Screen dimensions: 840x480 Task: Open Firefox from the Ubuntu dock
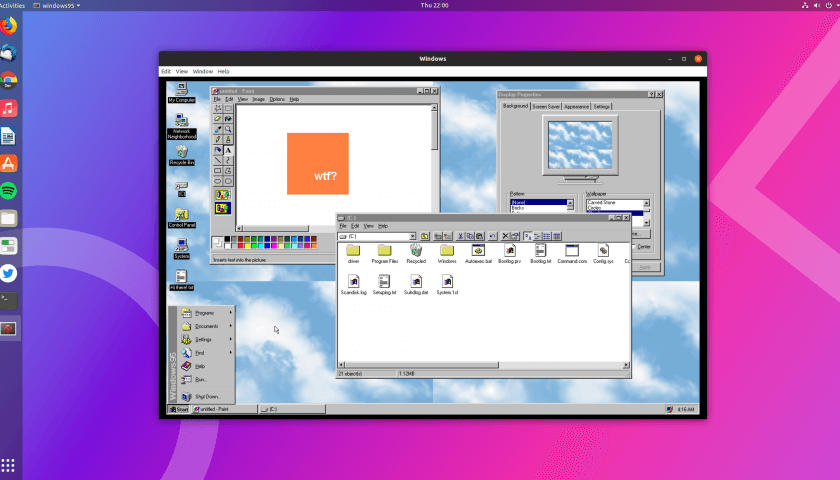(8, 26)
